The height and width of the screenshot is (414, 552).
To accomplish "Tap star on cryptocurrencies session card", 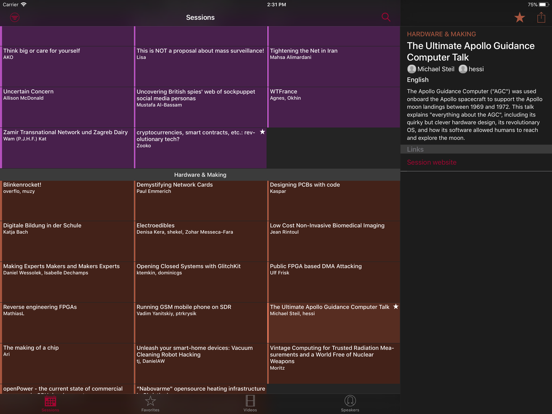I will click(262, 132).
